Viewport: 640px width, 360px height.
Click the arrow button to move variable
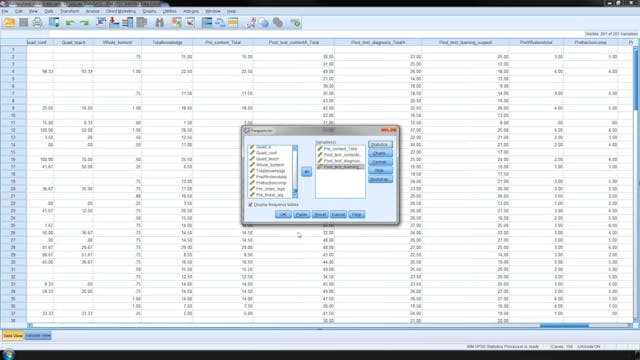307,172
